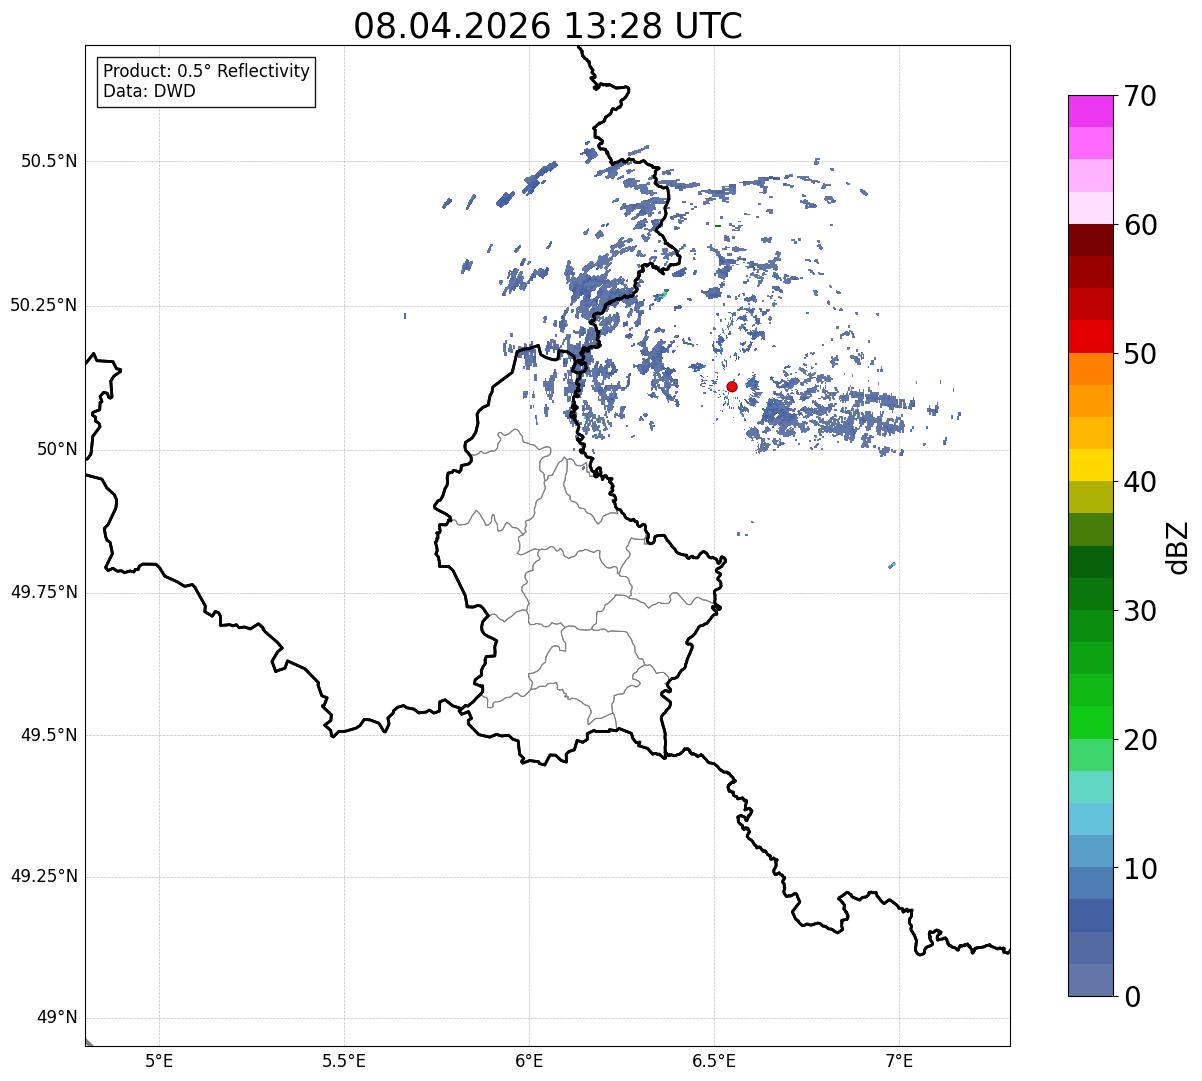Click the small green echo near 50.25°N border
The height and width of the screenshot is (1081, 1202).
click(x=662, y=294)
